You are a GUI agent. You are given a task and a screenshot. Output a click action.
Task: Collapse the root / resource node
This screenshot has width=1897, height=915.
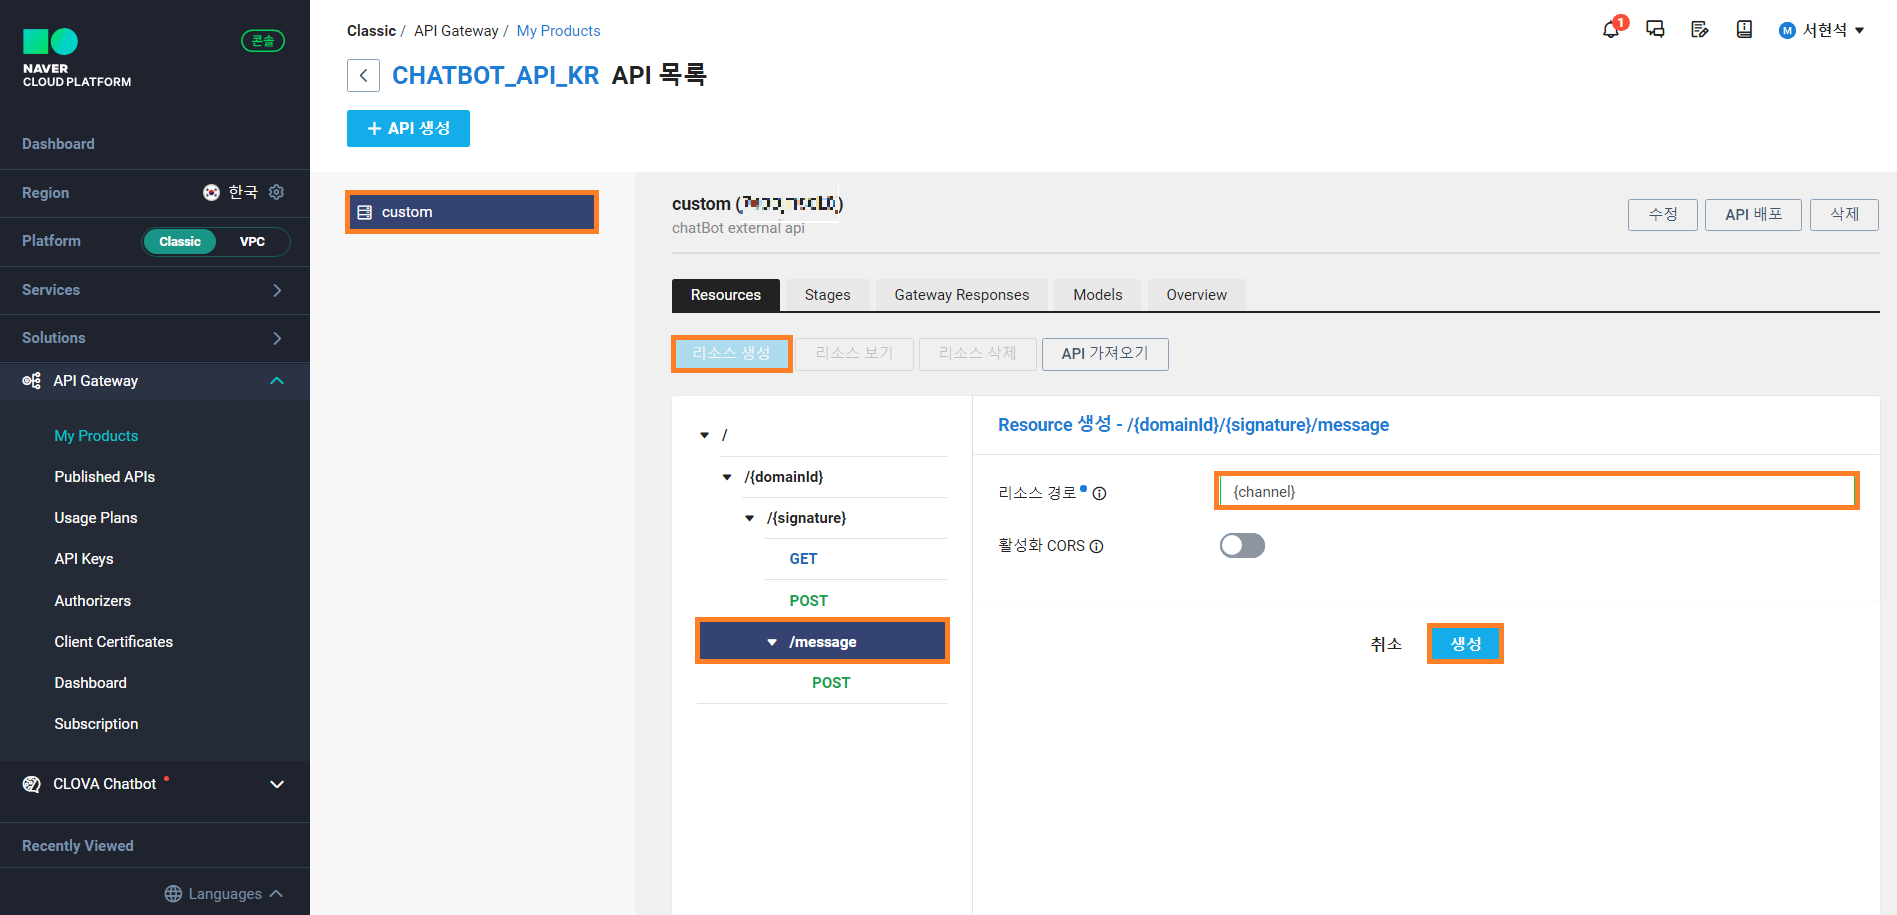pos(704,435)
